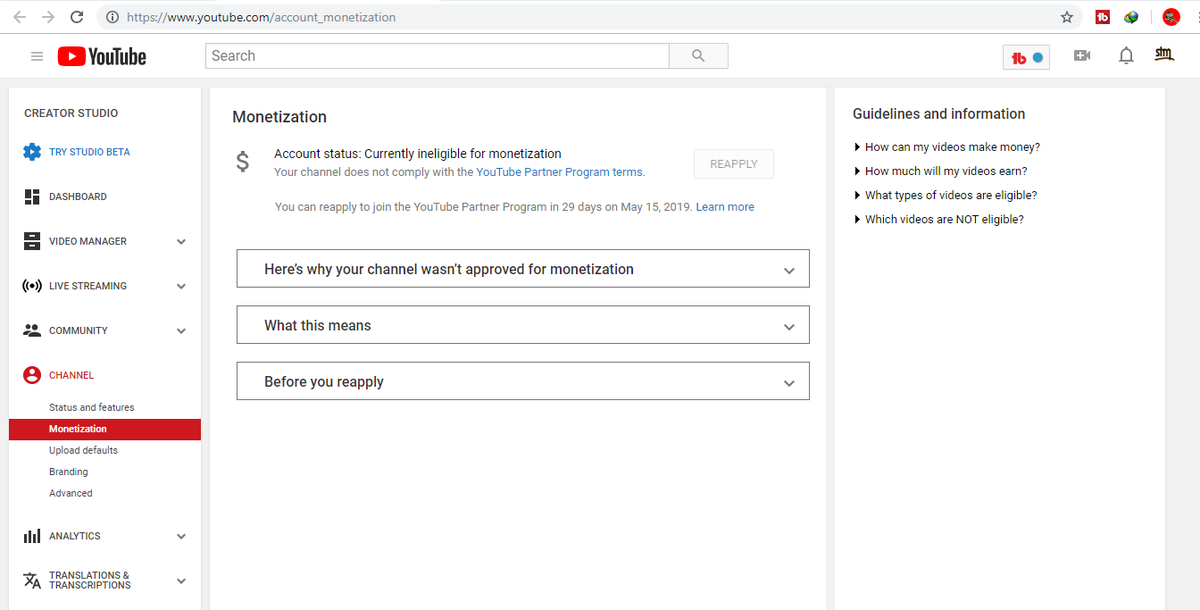Expand 'How much will my videos earn?'
The image size is (1200, 610).
[x=941, y=171]
